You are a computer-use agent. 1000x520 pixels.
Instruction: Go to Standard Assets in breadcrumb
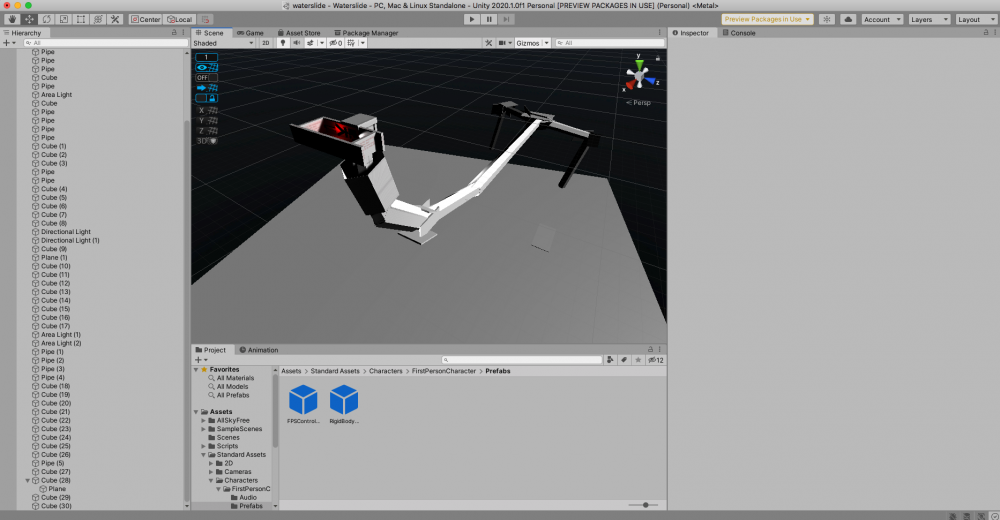(x=335, y=371)
